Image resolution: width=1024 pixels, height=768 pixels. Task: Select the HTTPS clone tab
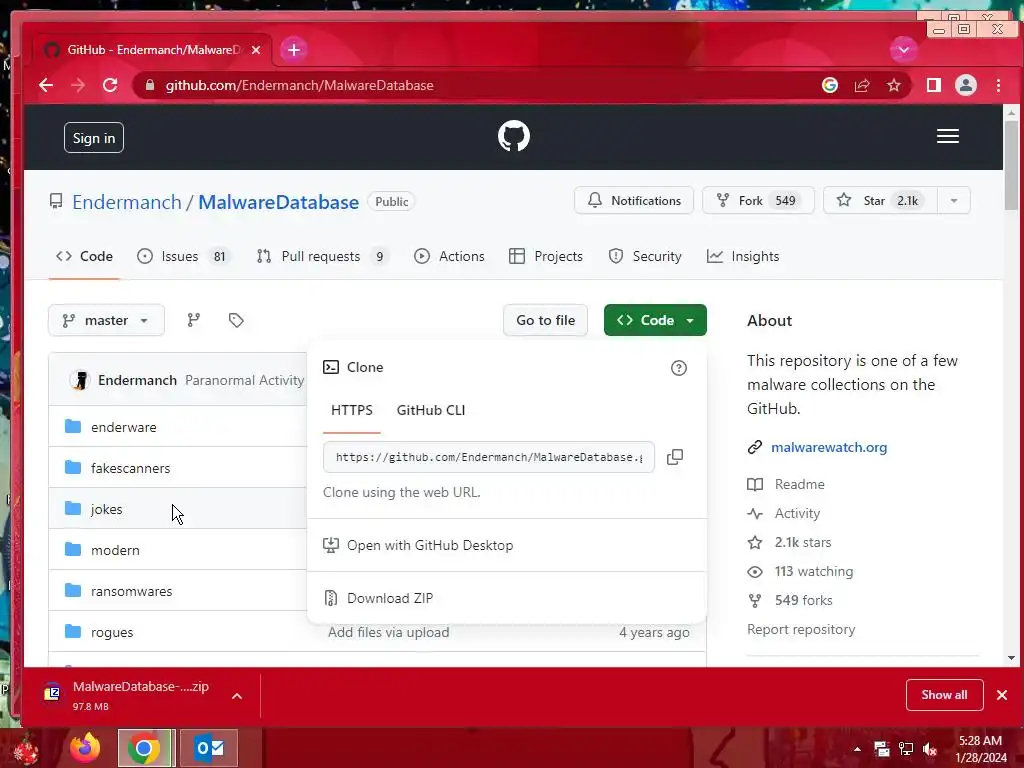pos(351,410)
